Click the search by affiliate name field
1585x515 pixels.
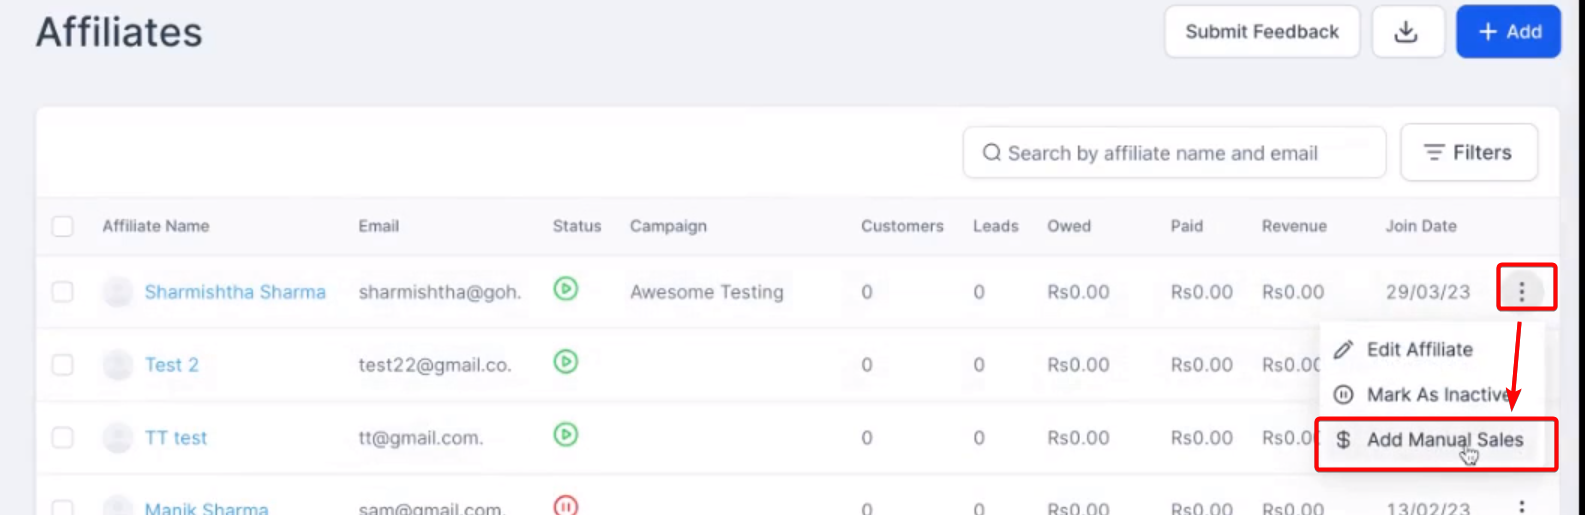pos(1174,153)
